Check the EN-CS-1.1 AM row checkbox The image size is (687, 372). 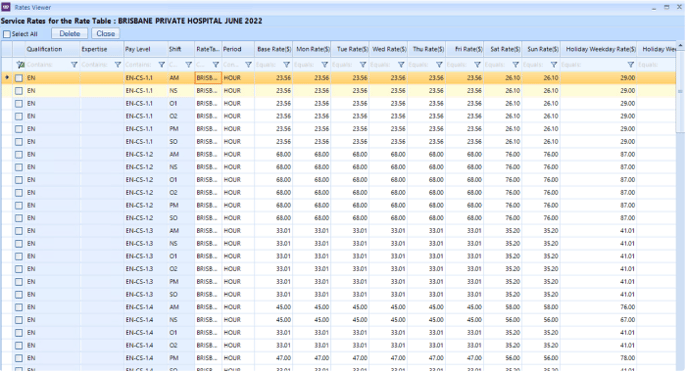tap(18, 78)
